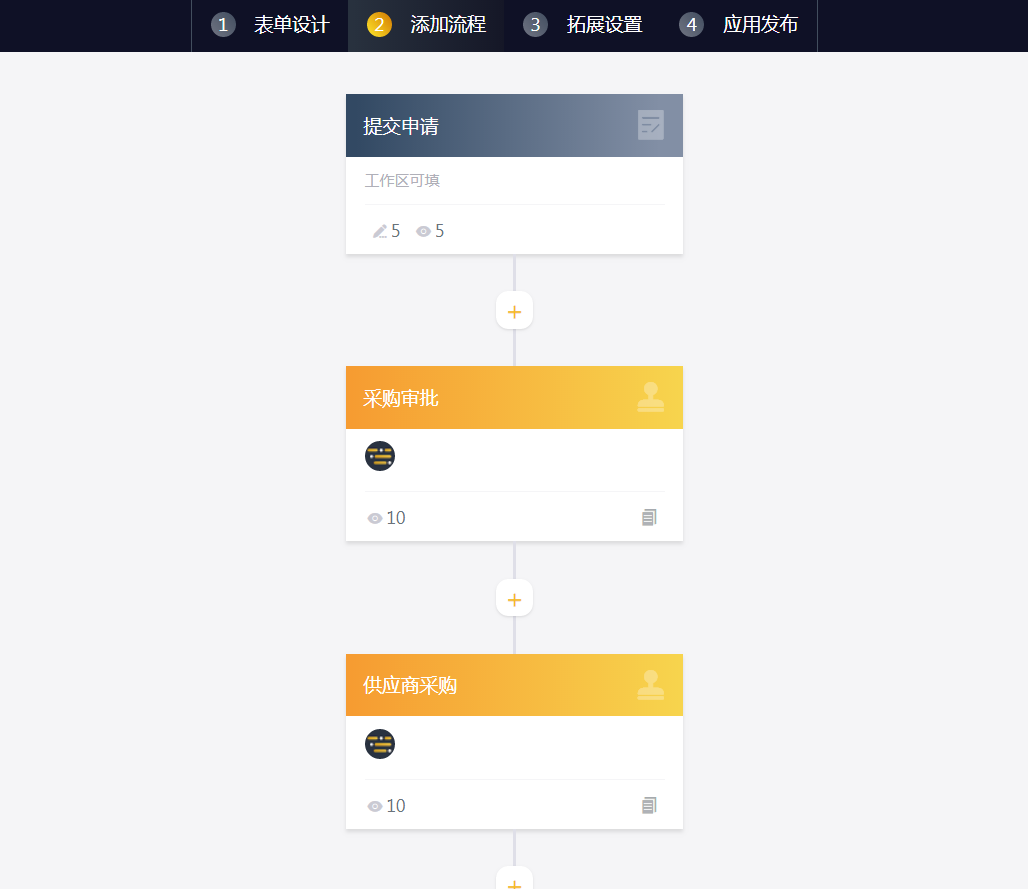1028x889 pixels.
Task: Open step 3 拓展设置
Action: [x=582, y=25]
